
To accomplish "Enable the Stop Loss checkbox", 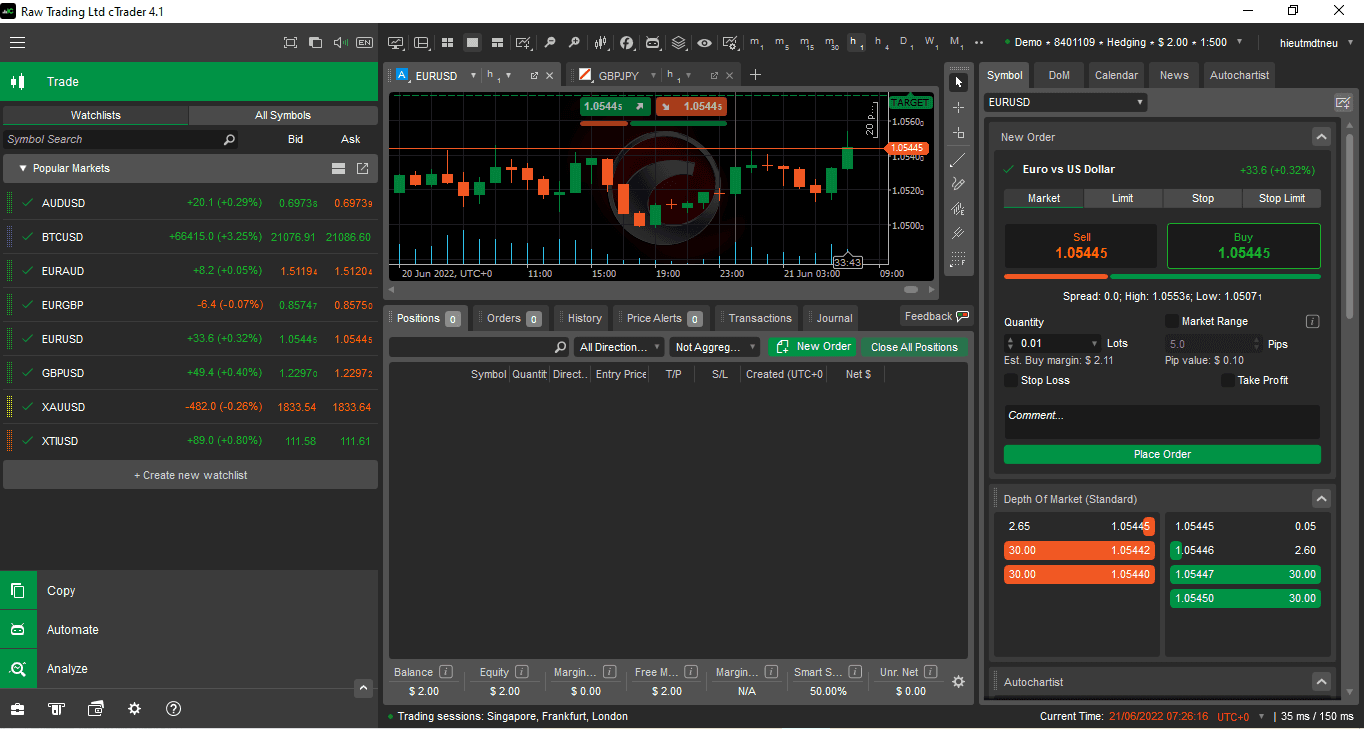I will point(1011,380).
